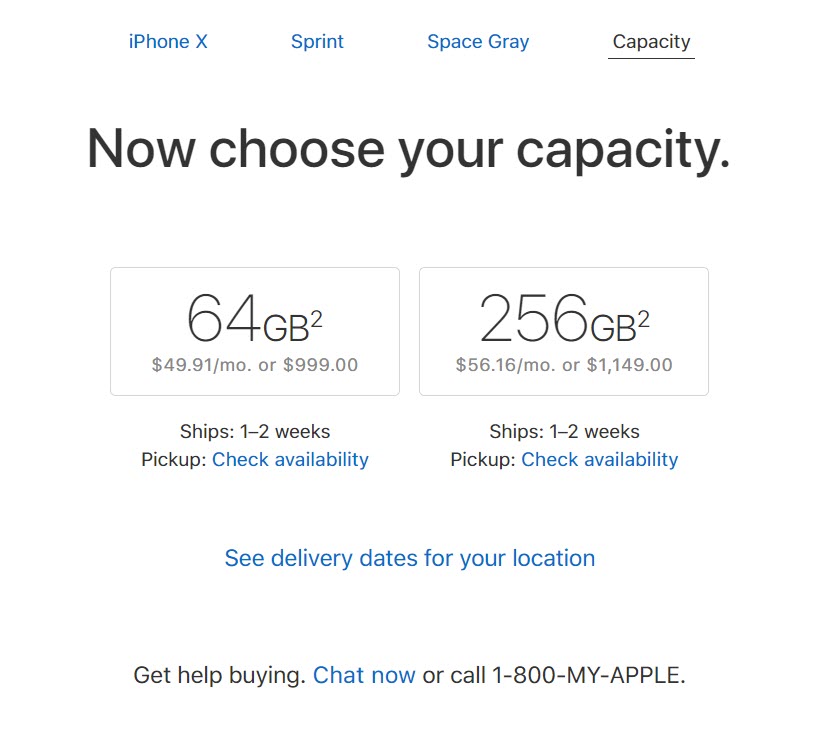Click the 1-800-MY-APPLE phone number
The image size is (815, 730).
(588, 674)
